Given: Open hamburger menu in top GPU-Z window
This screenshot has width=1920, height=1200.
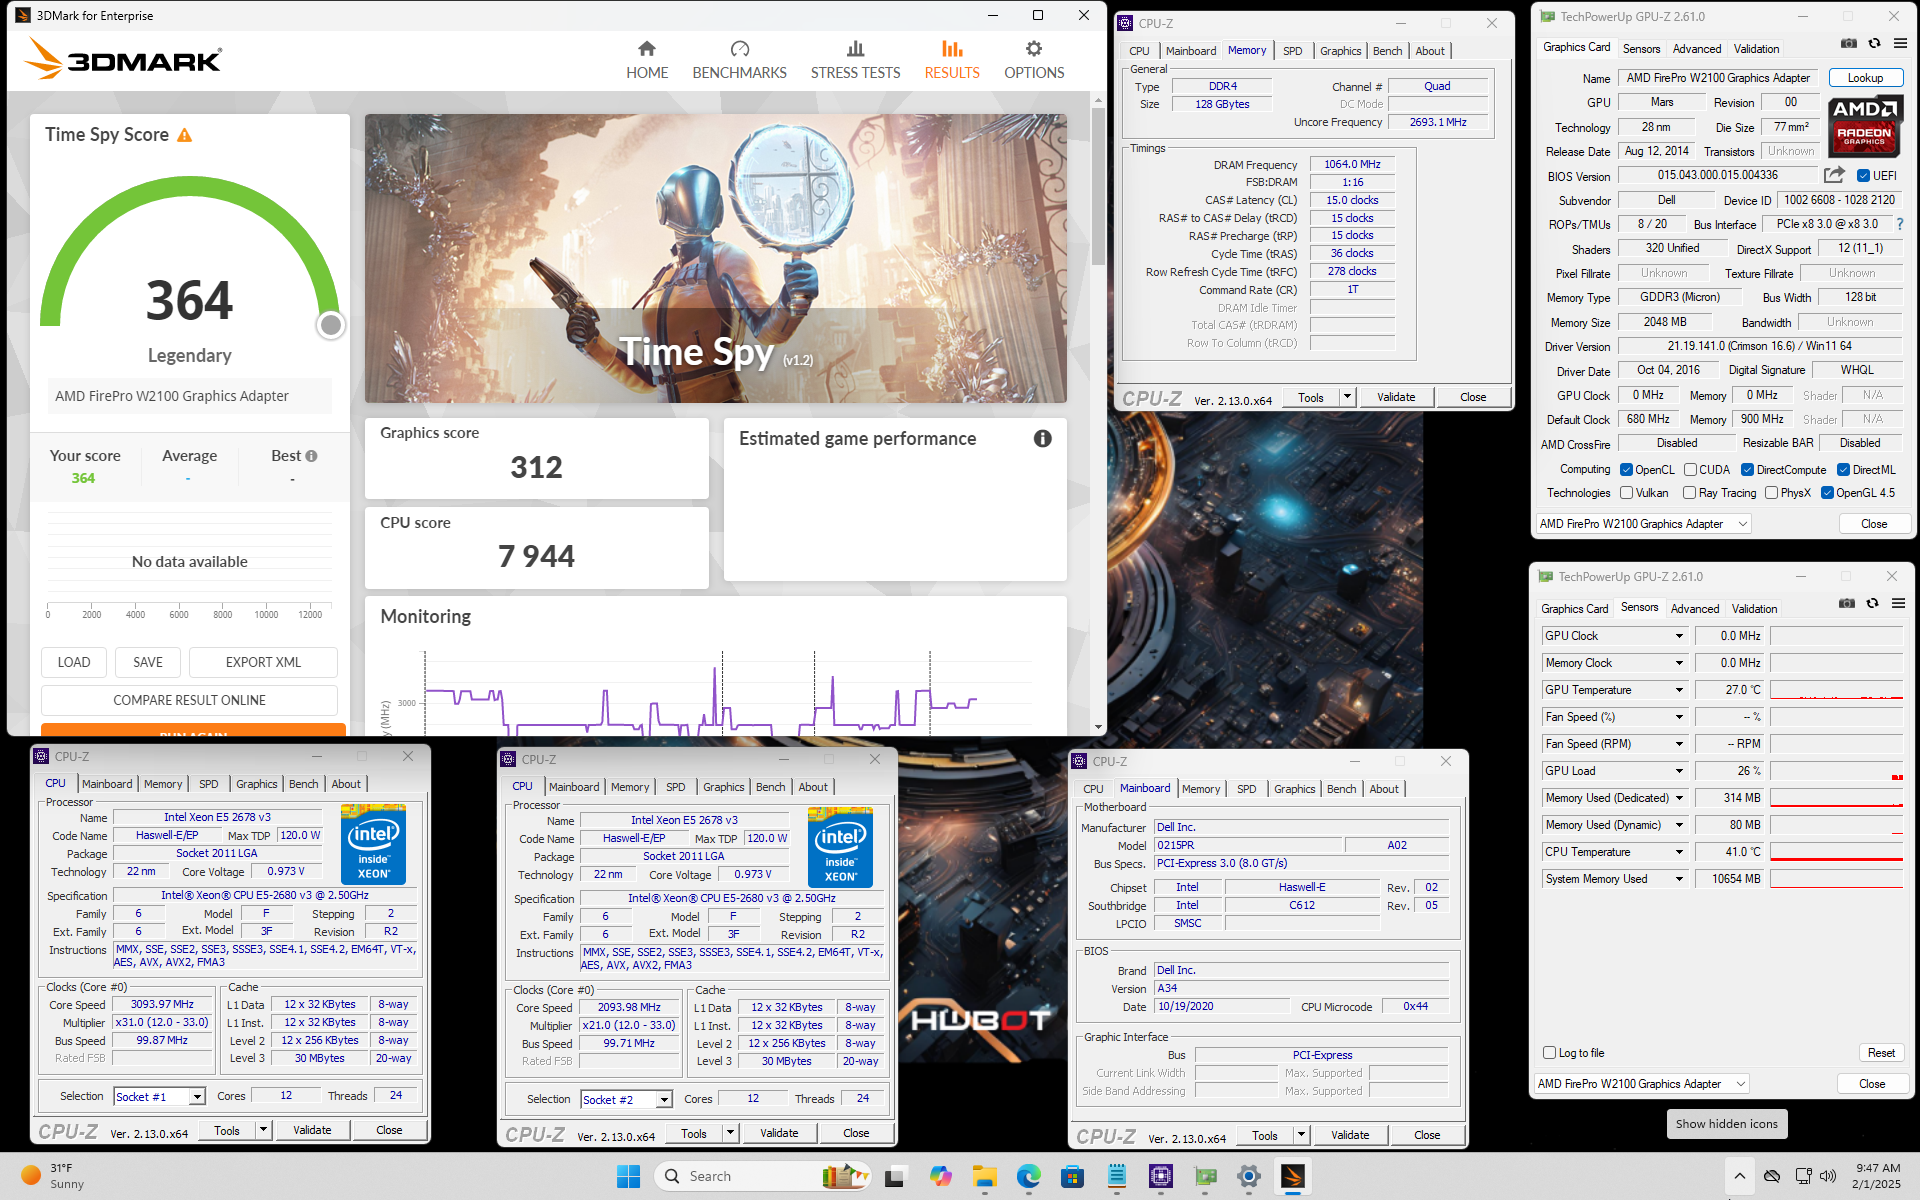Looking at the screenshot, I should point(1900,44).
